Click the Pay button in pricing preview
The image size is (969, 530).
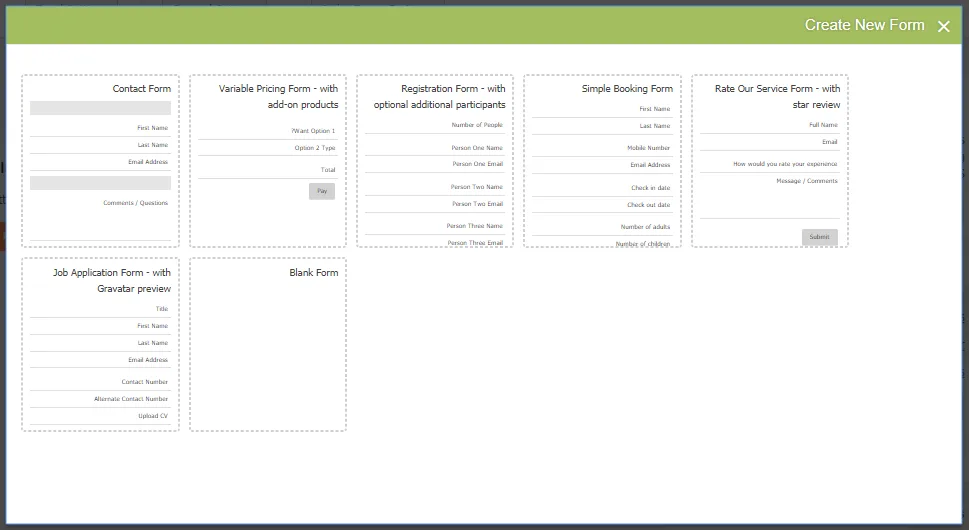(322, 191)
